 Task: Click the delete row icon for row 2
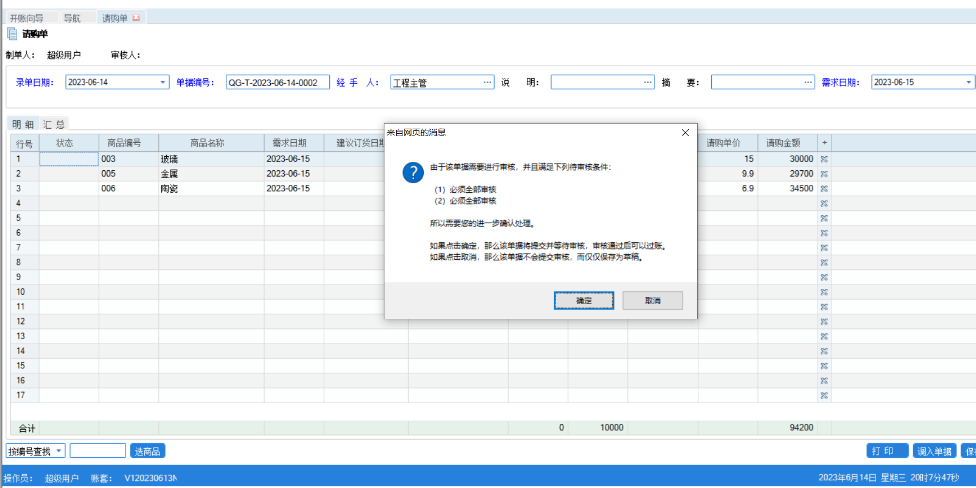coord(824,174)
